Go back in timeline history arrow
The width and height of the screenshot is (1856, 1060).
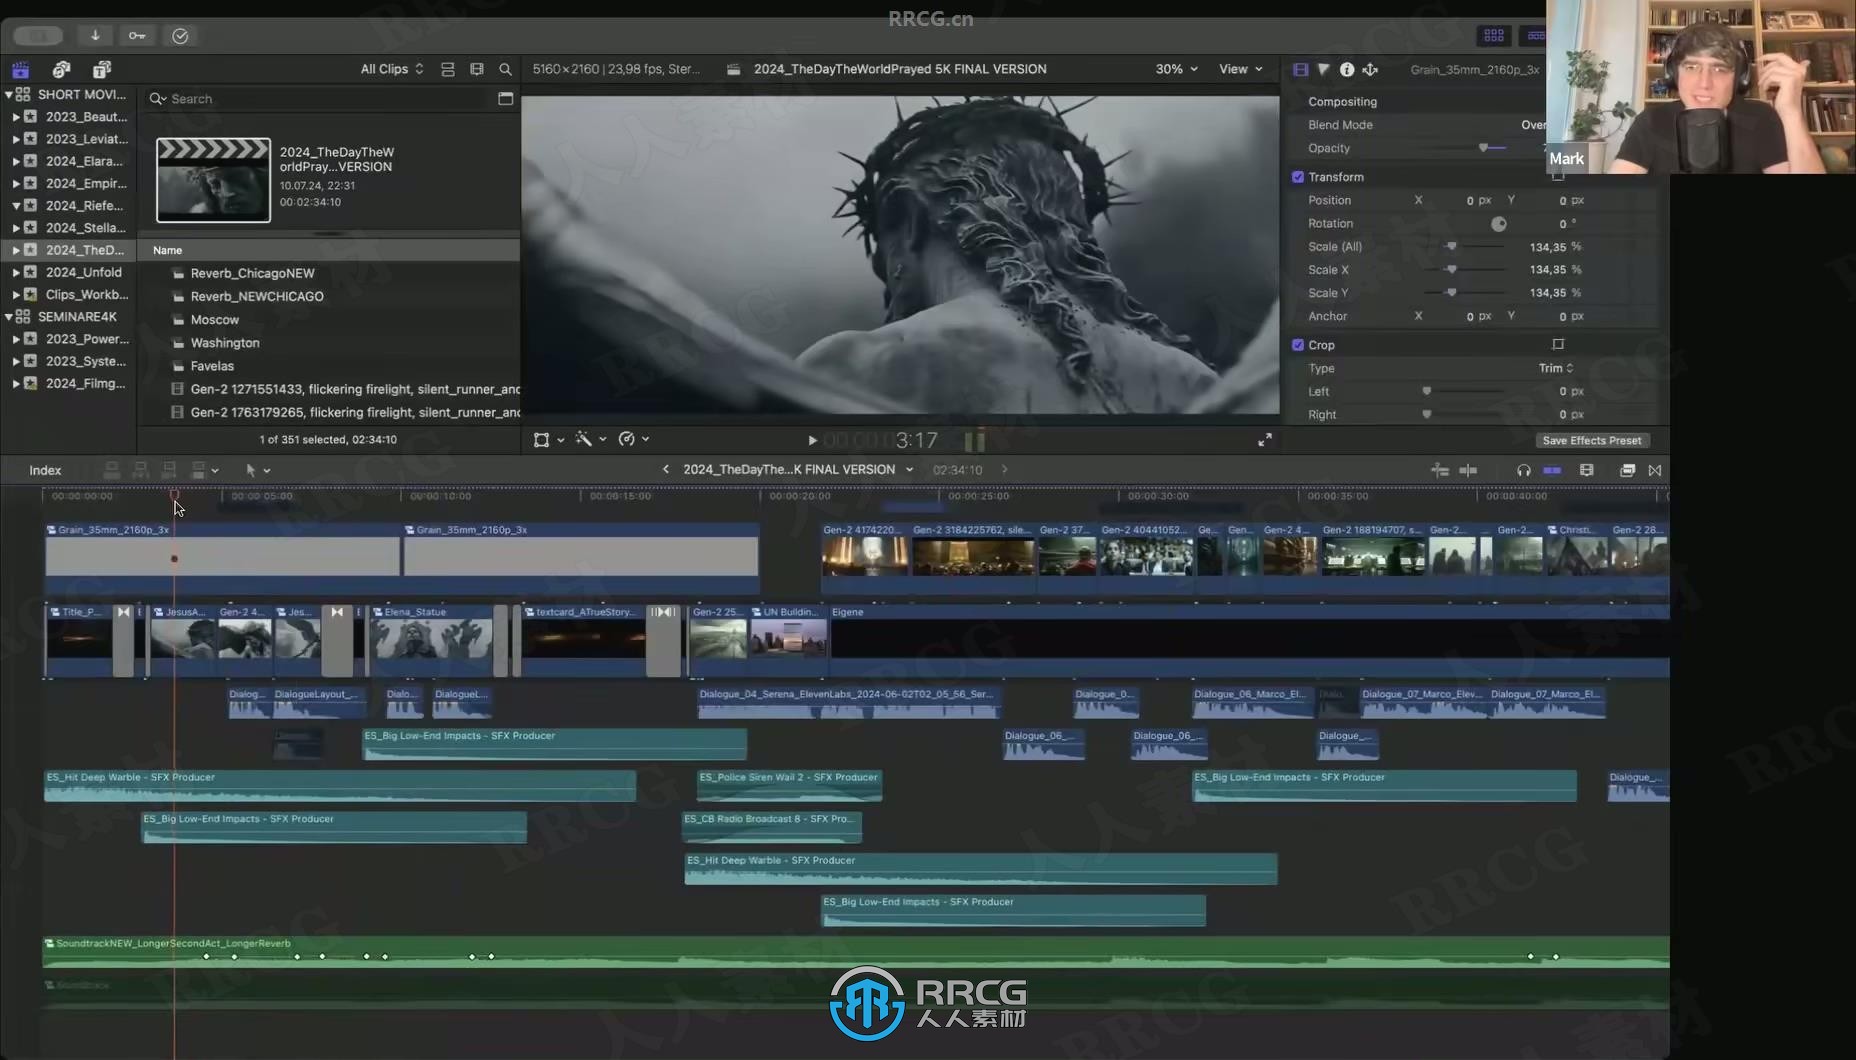(x=666, y=469)
